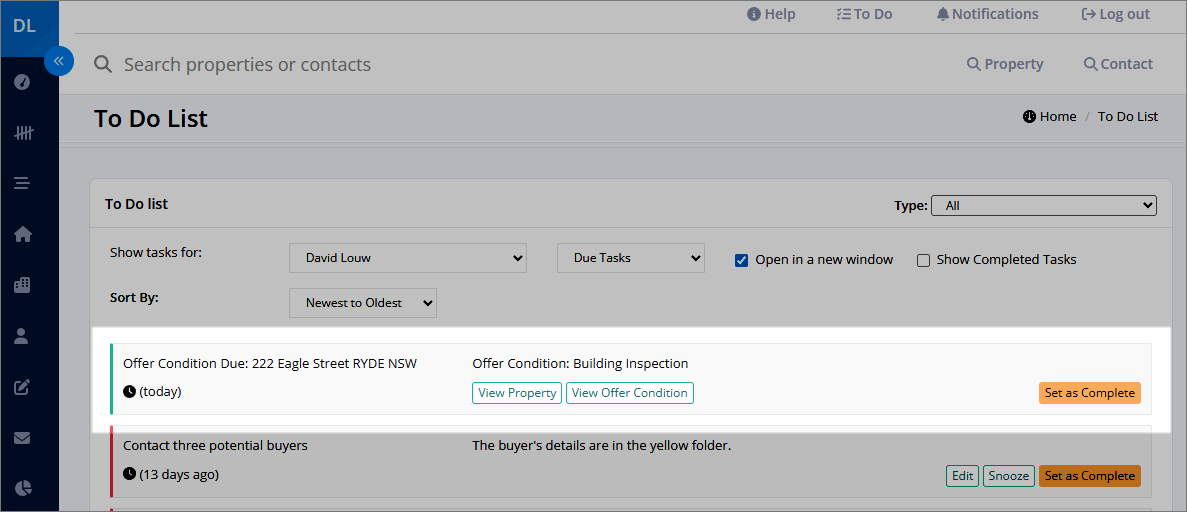Click the '(13 days ago)' due label
The image size is (1187, 512).
[x=179, y=475]
